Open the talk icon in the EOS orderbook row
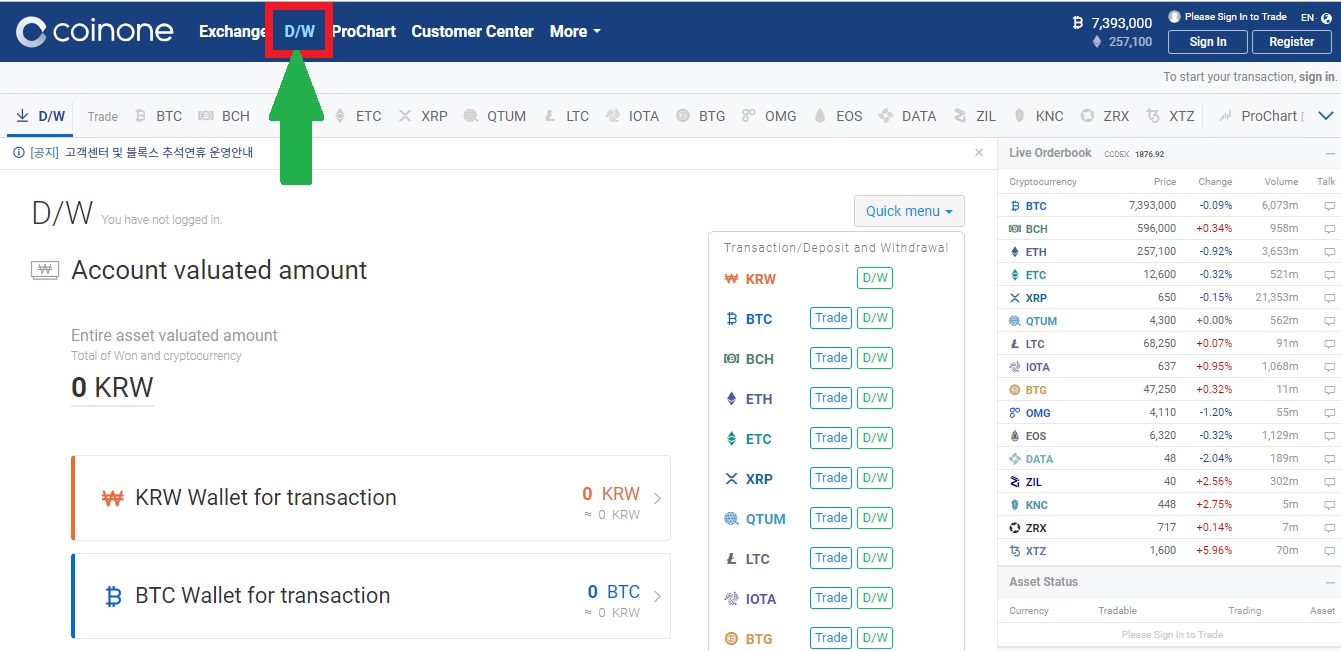 pos(1329,436)
